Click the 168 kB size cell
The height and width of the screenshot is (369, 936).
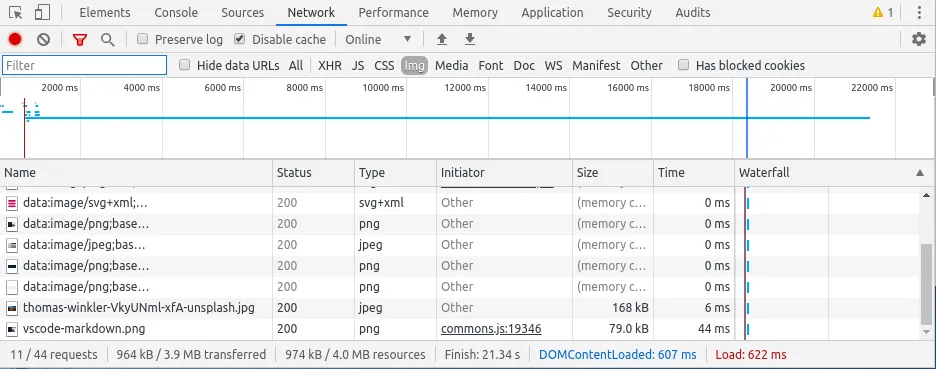point(630,308)
